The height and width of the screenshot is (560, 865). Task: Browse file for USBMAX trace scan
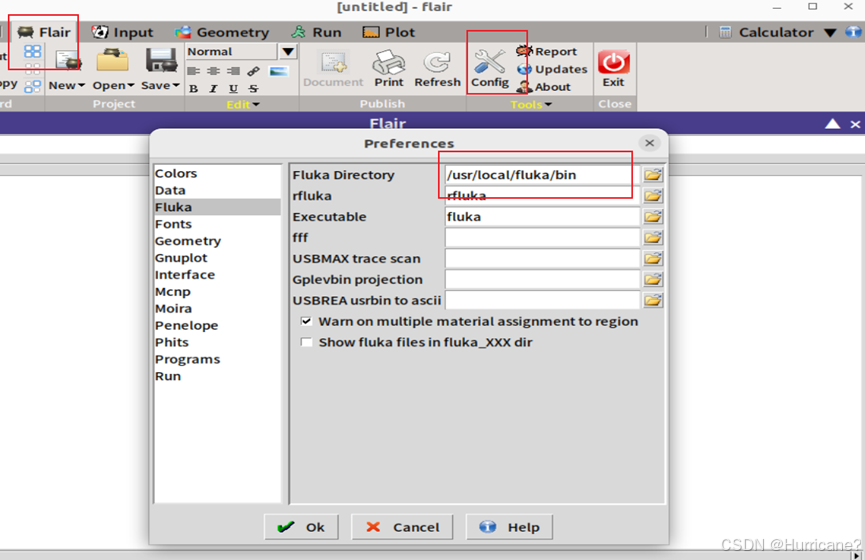(653, 259)
